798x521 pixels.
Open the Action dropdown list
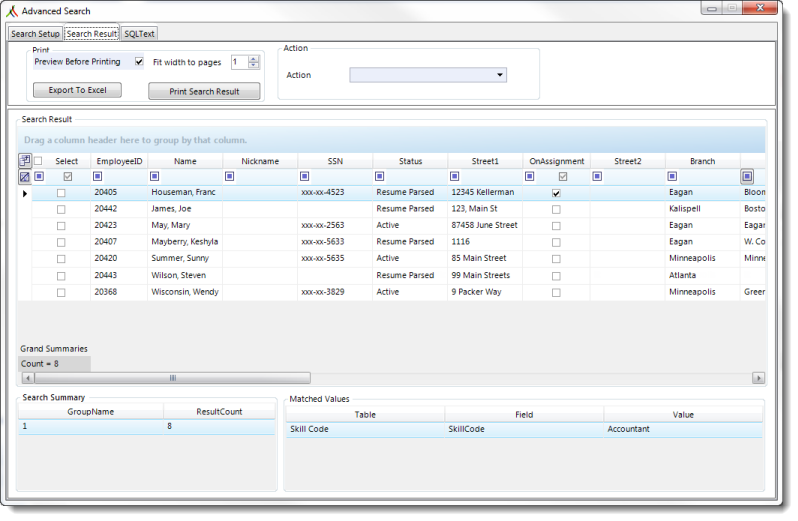click(500, 75)
